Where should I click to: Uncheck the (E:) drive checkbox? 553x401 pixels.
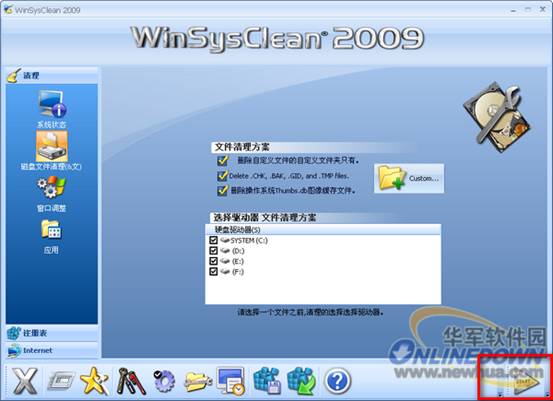click(213, 261)
